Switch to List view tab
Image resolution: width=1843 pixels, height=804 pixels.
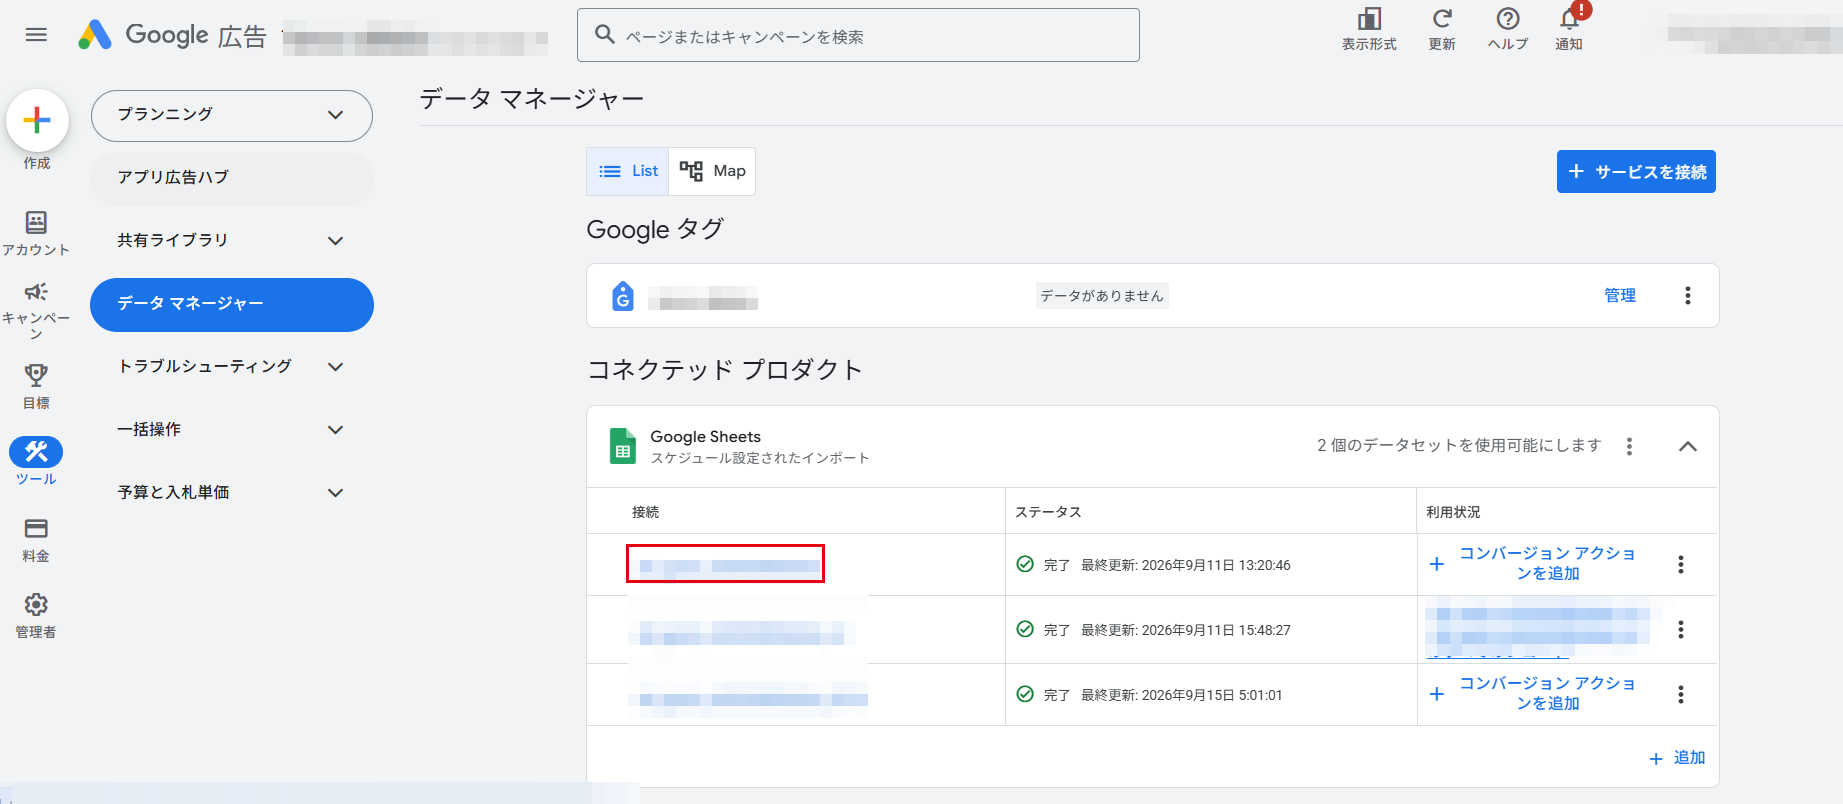coord(628,171)
